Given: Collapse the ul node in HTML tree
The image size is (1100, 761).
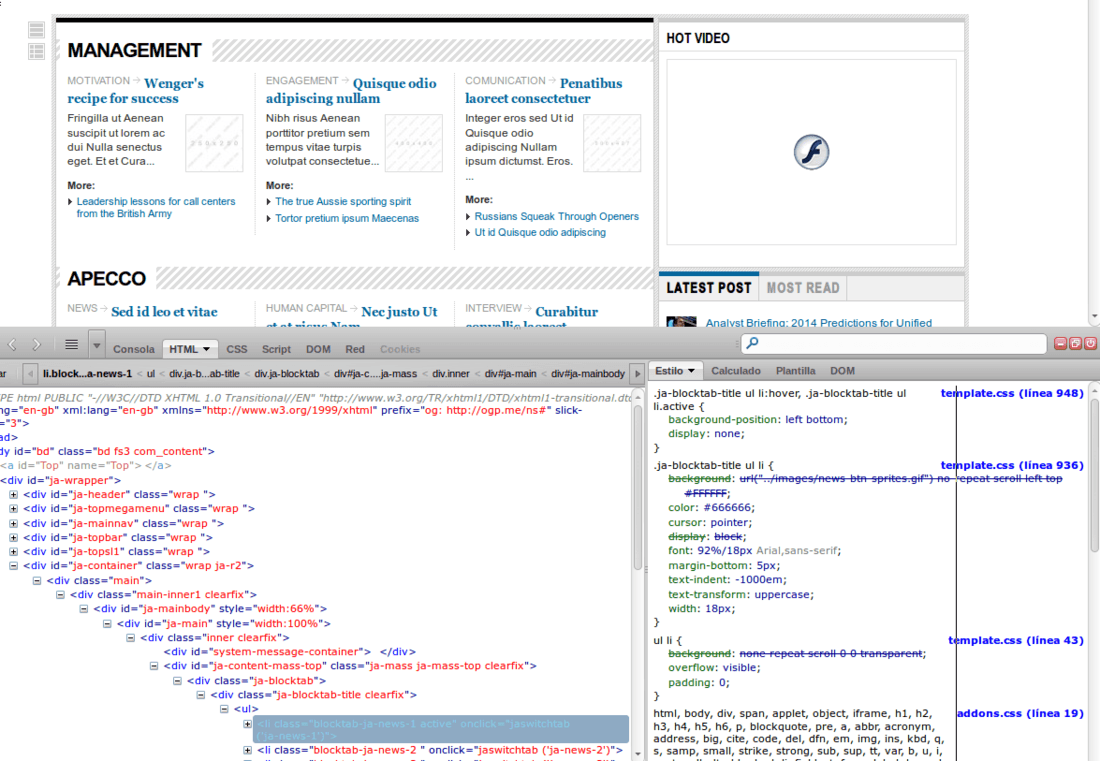Looking at the screenshot, I should pyautogui.click(x=224, y=709).
